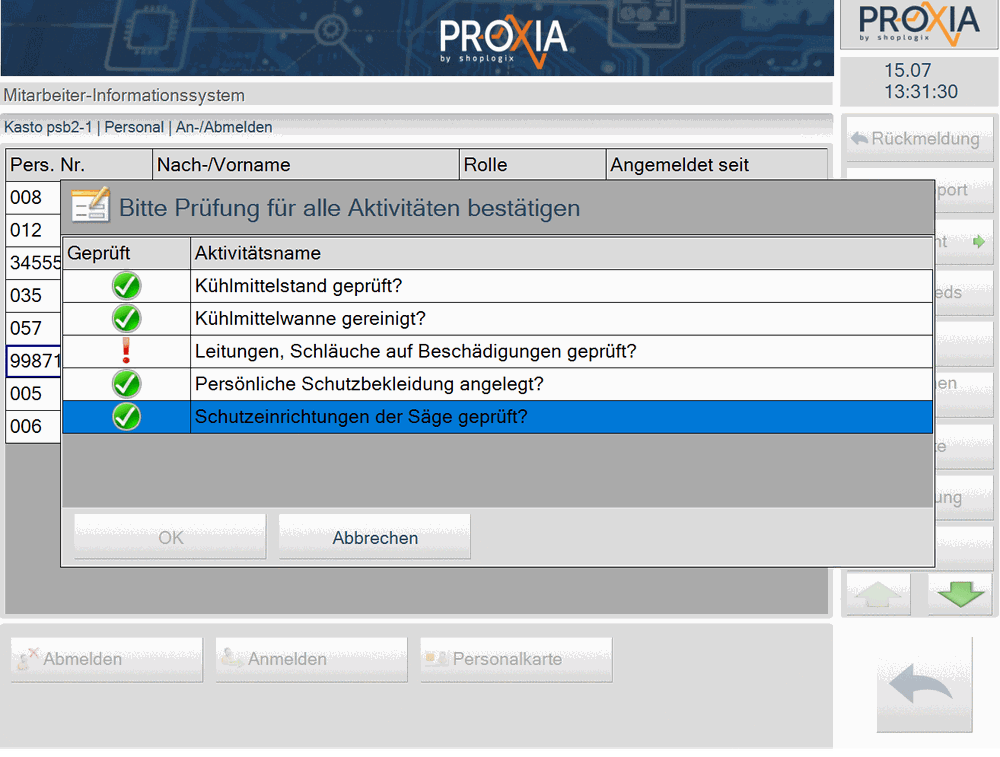Viewport: 1000px width, 757px height.
Task: Click the green down arrow icon
Action: pyautogui.click(x=961, y=594)
